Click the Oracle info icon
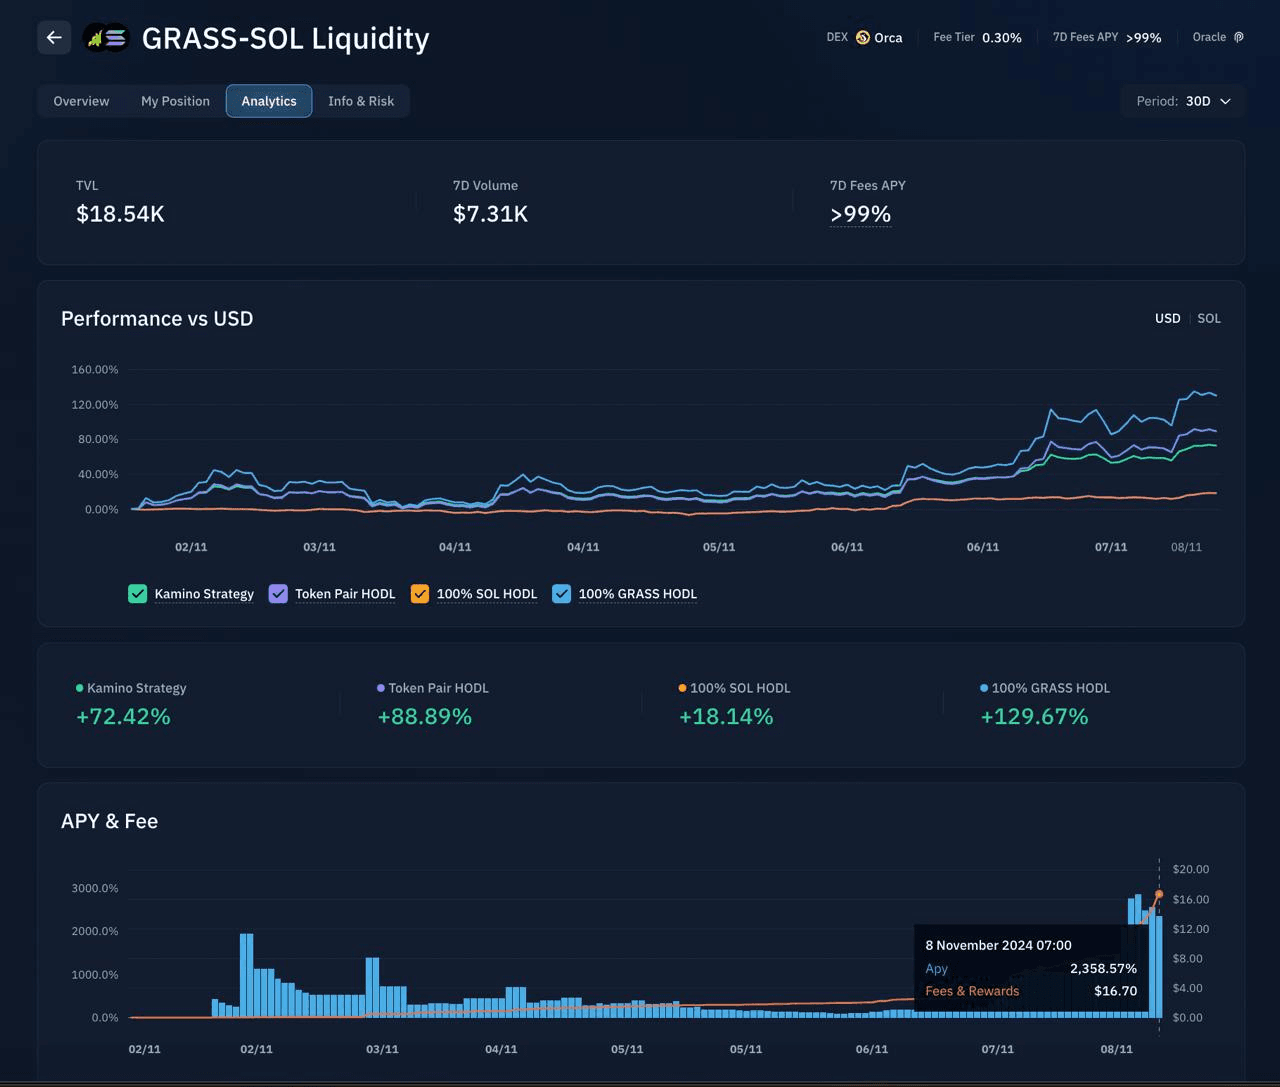The height and width of the screenshot is (1087, 1280). 1238,37
